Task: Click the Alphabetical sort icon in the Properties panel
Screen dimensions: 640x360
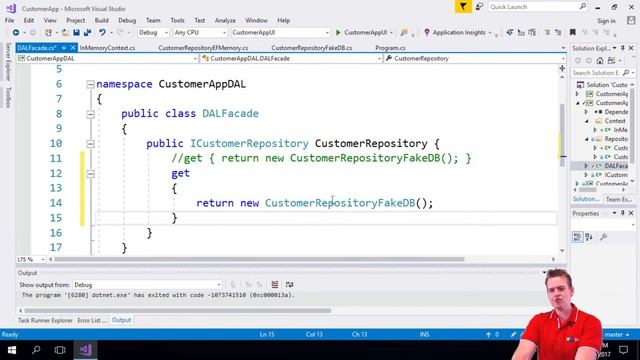Action: click(589, 237)
